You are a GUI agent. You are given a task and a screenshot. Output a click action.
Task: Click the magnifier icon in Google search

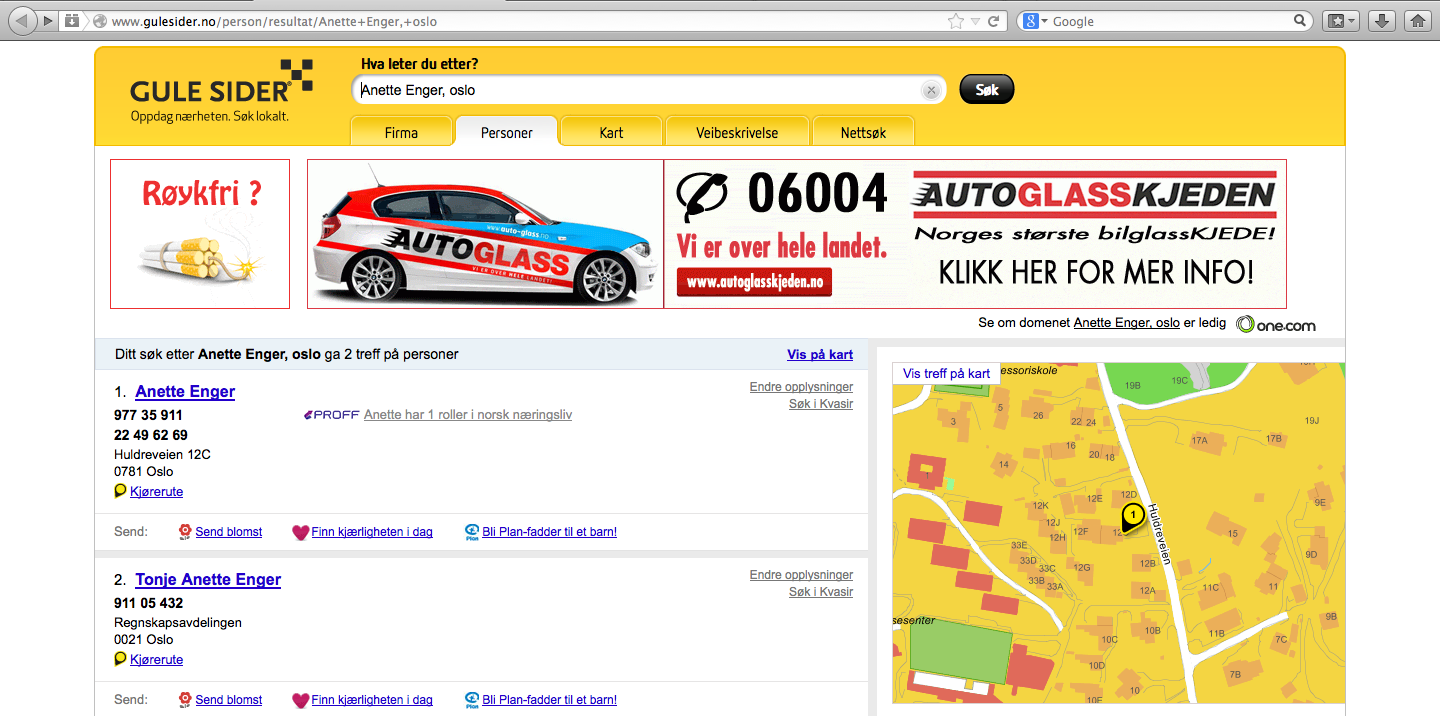[x=1300, y=21]
